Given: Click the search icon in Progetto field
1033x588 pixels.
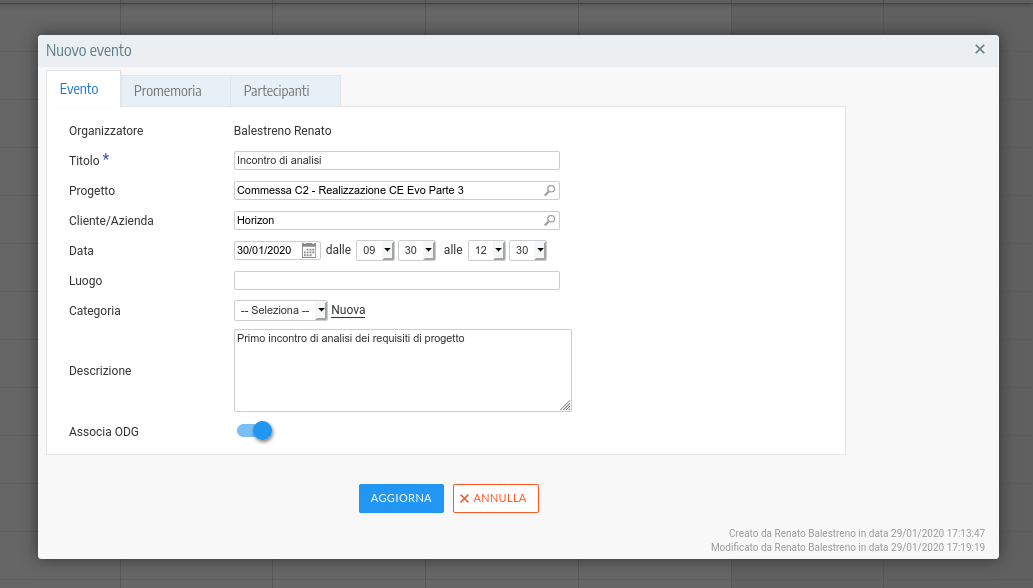Looking at the screenshot, I should 549,190.
